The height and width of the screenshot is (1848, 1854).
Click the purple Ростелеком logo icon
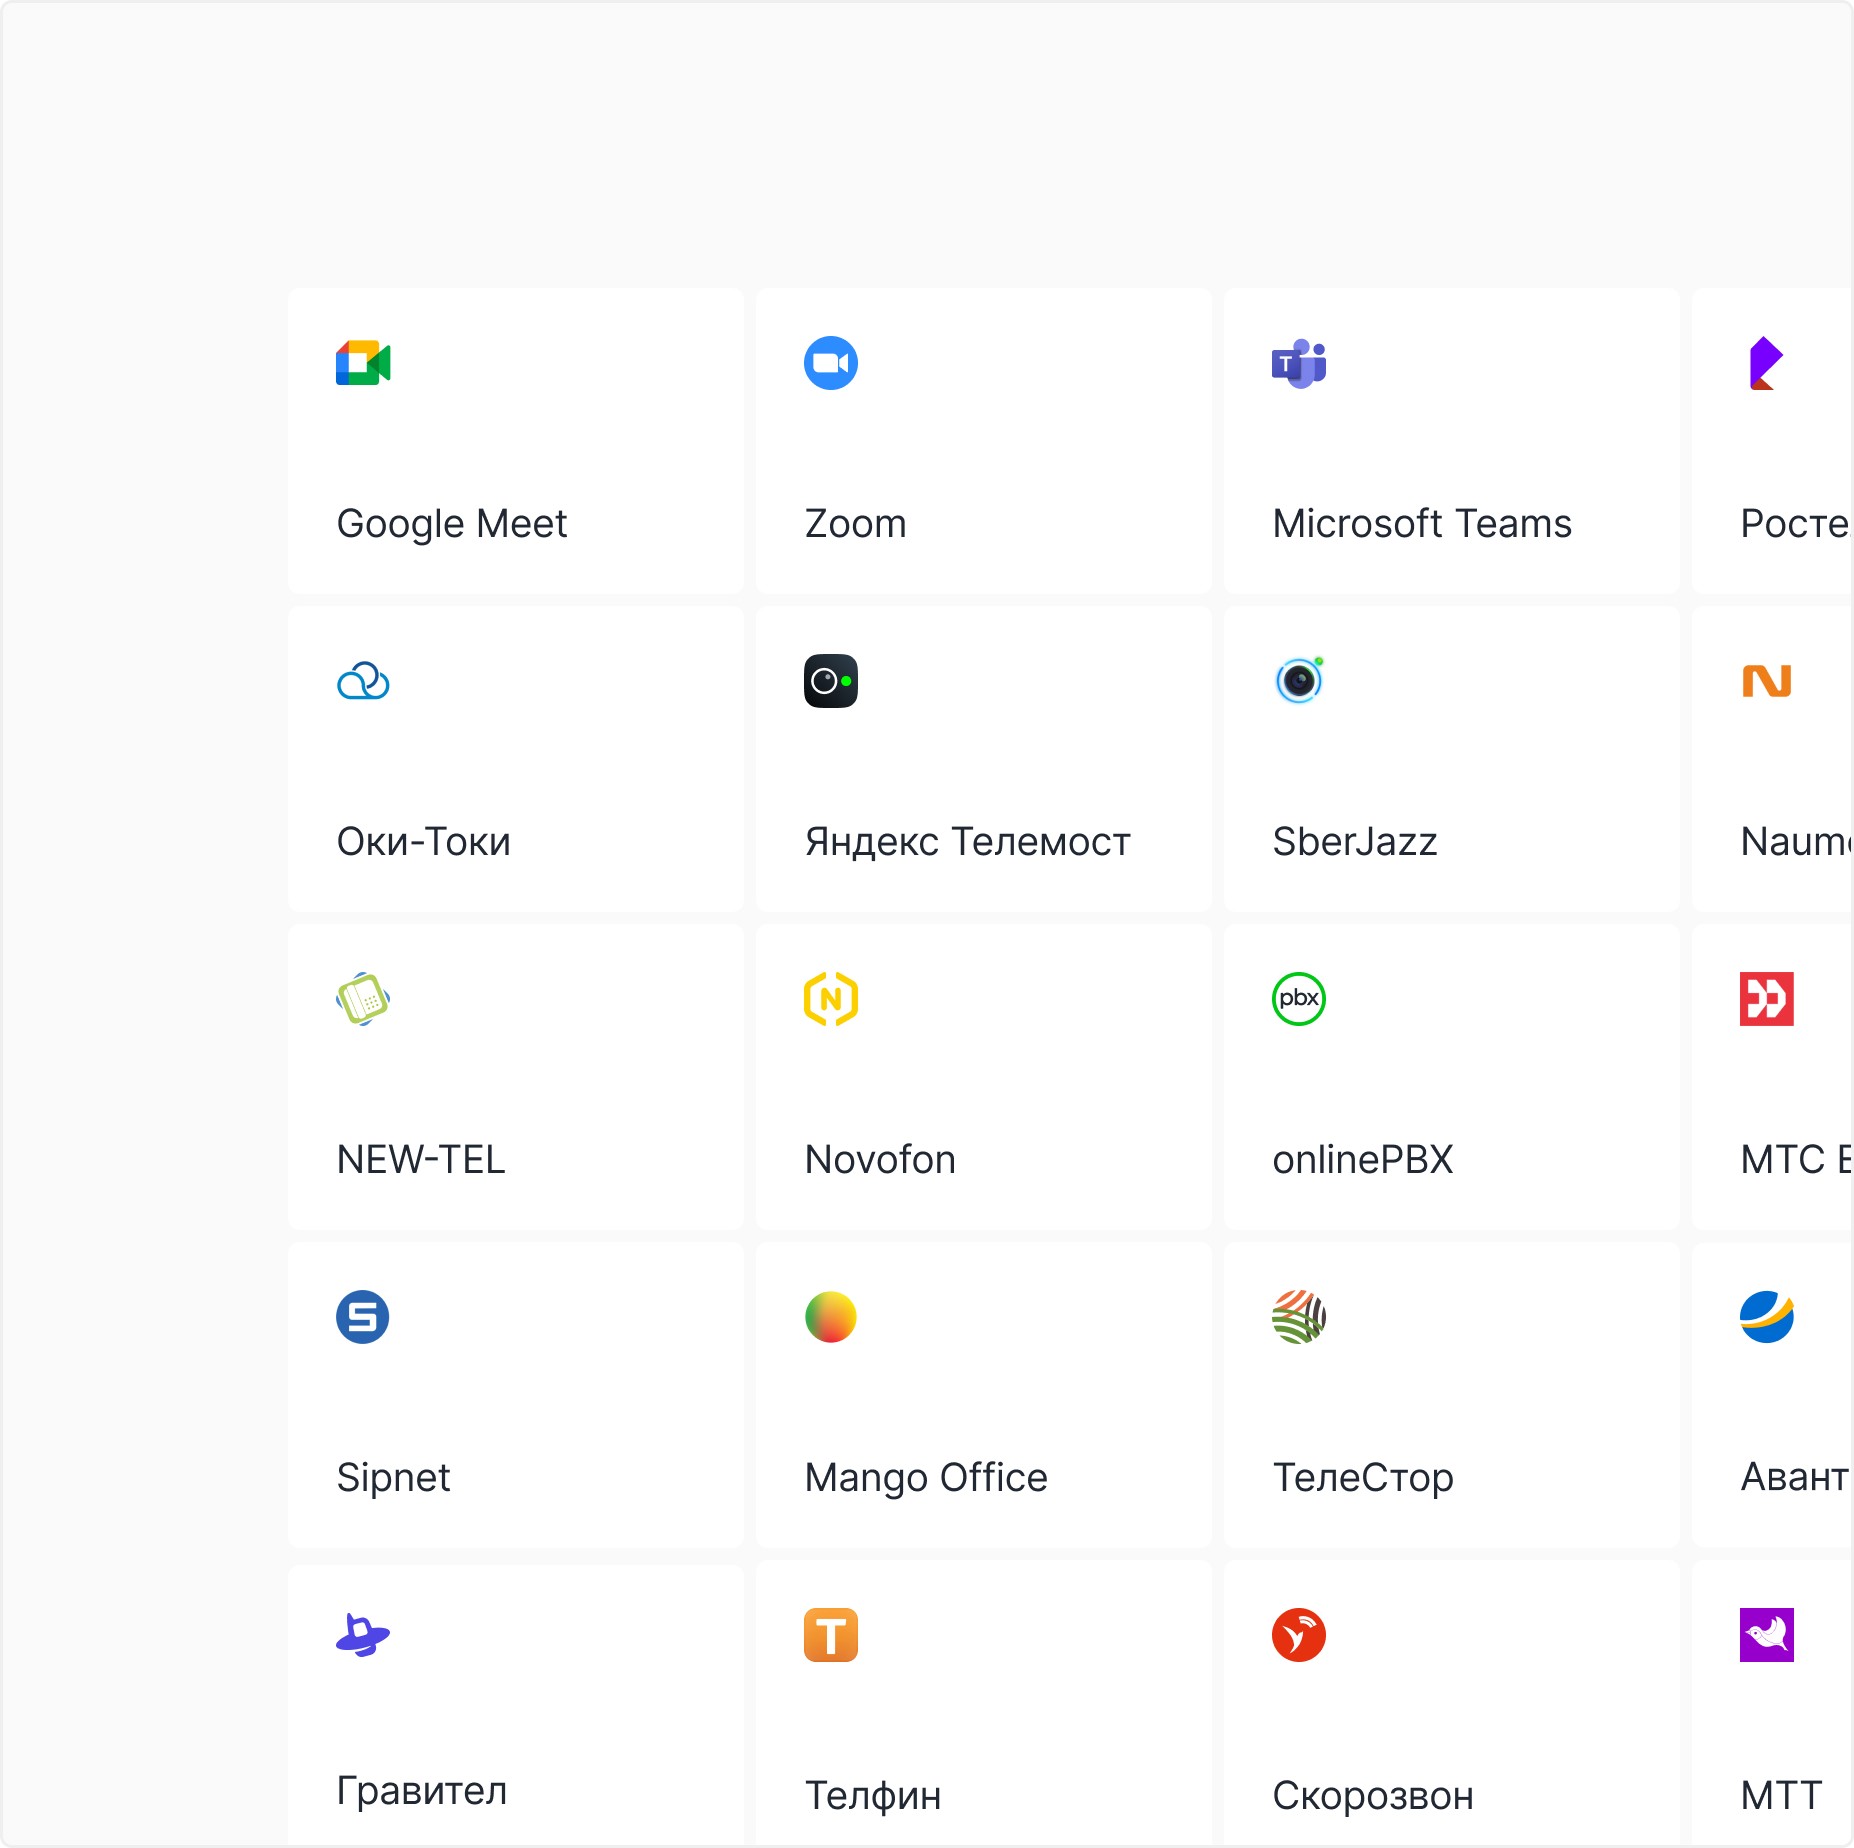(x=1767, y=363)
